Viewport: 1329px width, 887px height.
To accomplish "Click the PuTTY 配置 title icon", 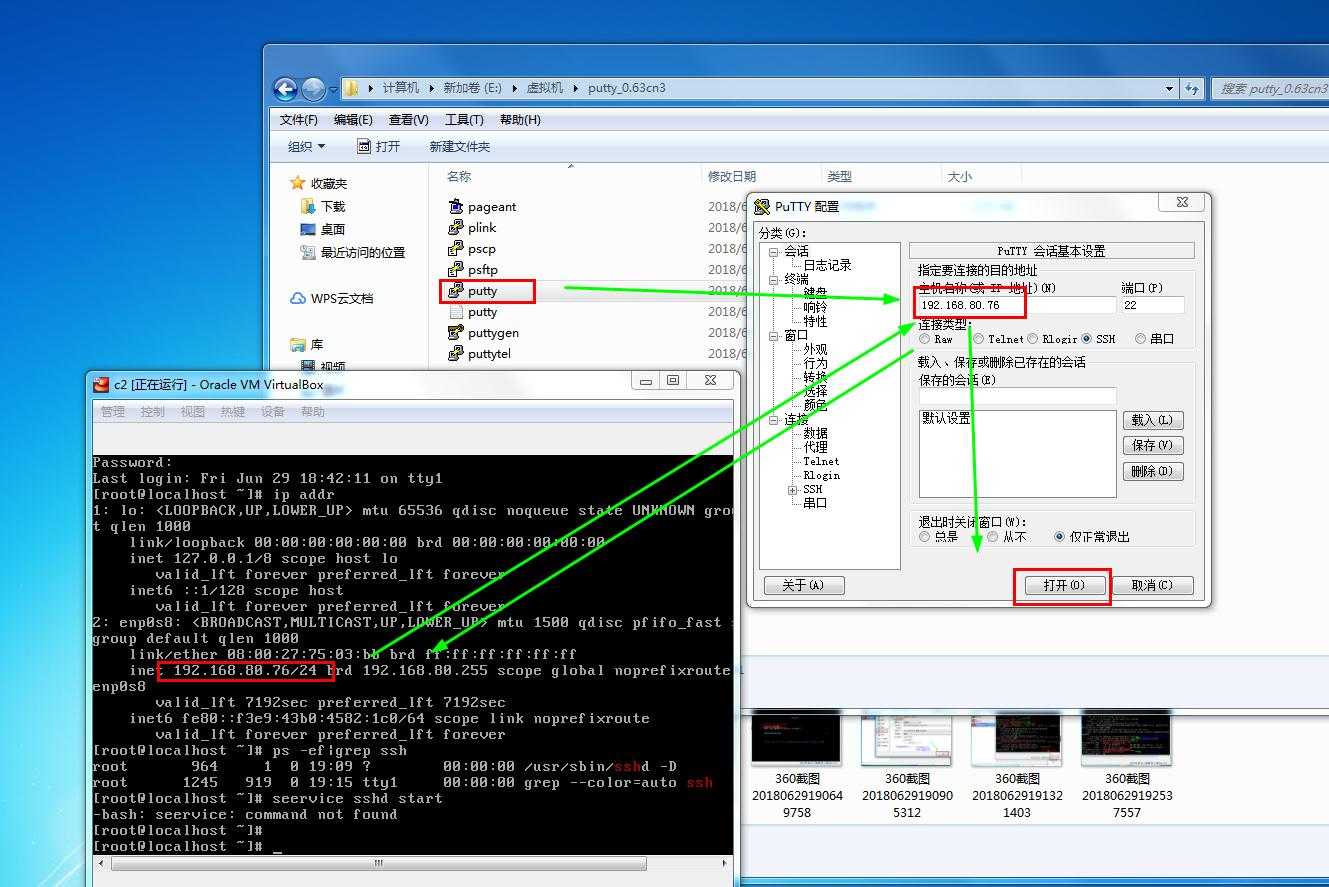I will (x=763, y=207).
